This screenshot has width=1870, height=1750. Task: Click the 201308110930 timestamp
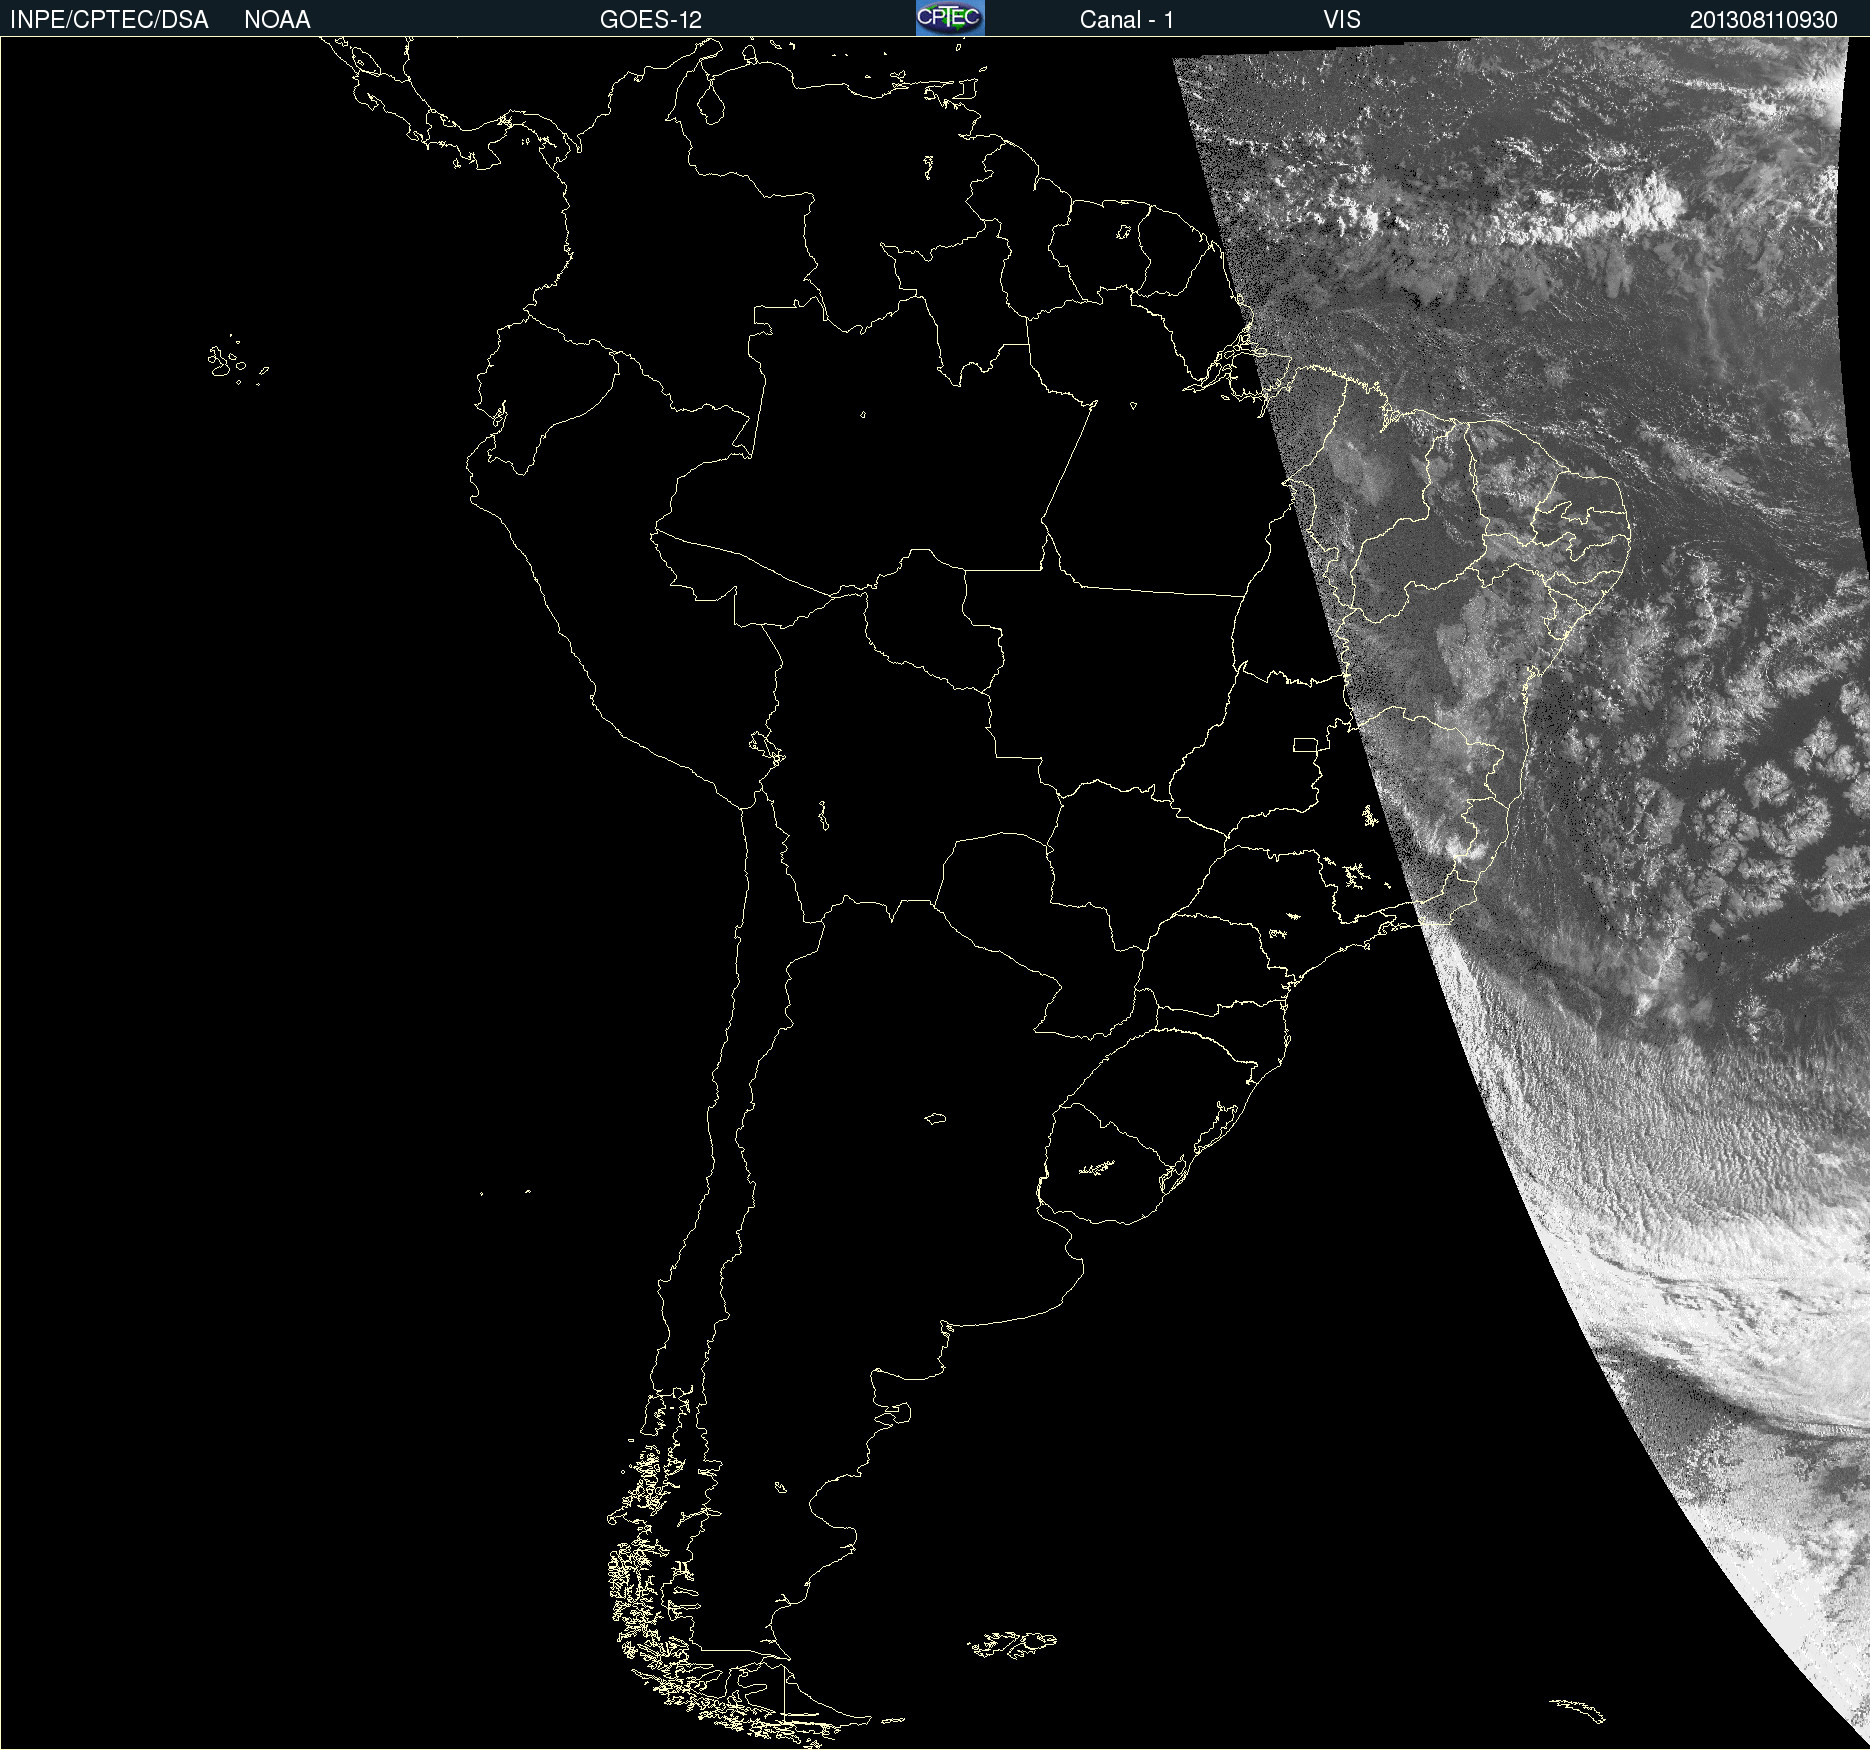[1764, 20]
